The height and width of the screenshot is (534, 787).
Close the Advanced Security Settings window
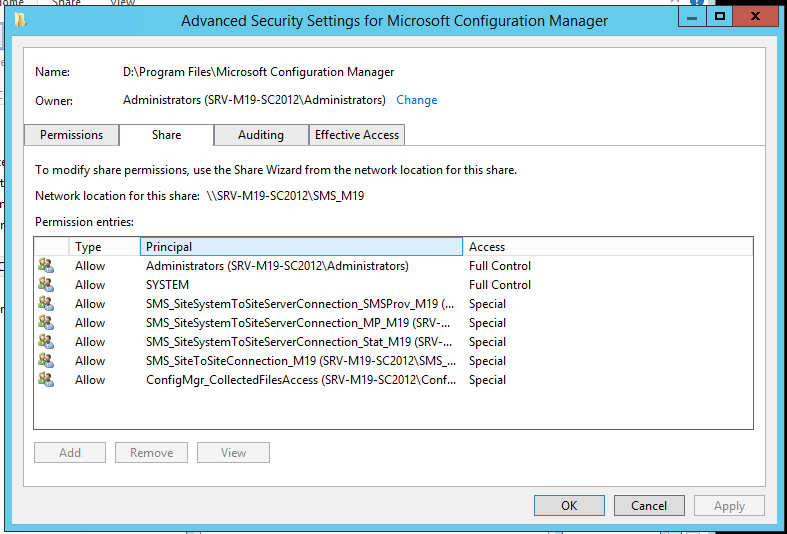[x=755, y=17]
